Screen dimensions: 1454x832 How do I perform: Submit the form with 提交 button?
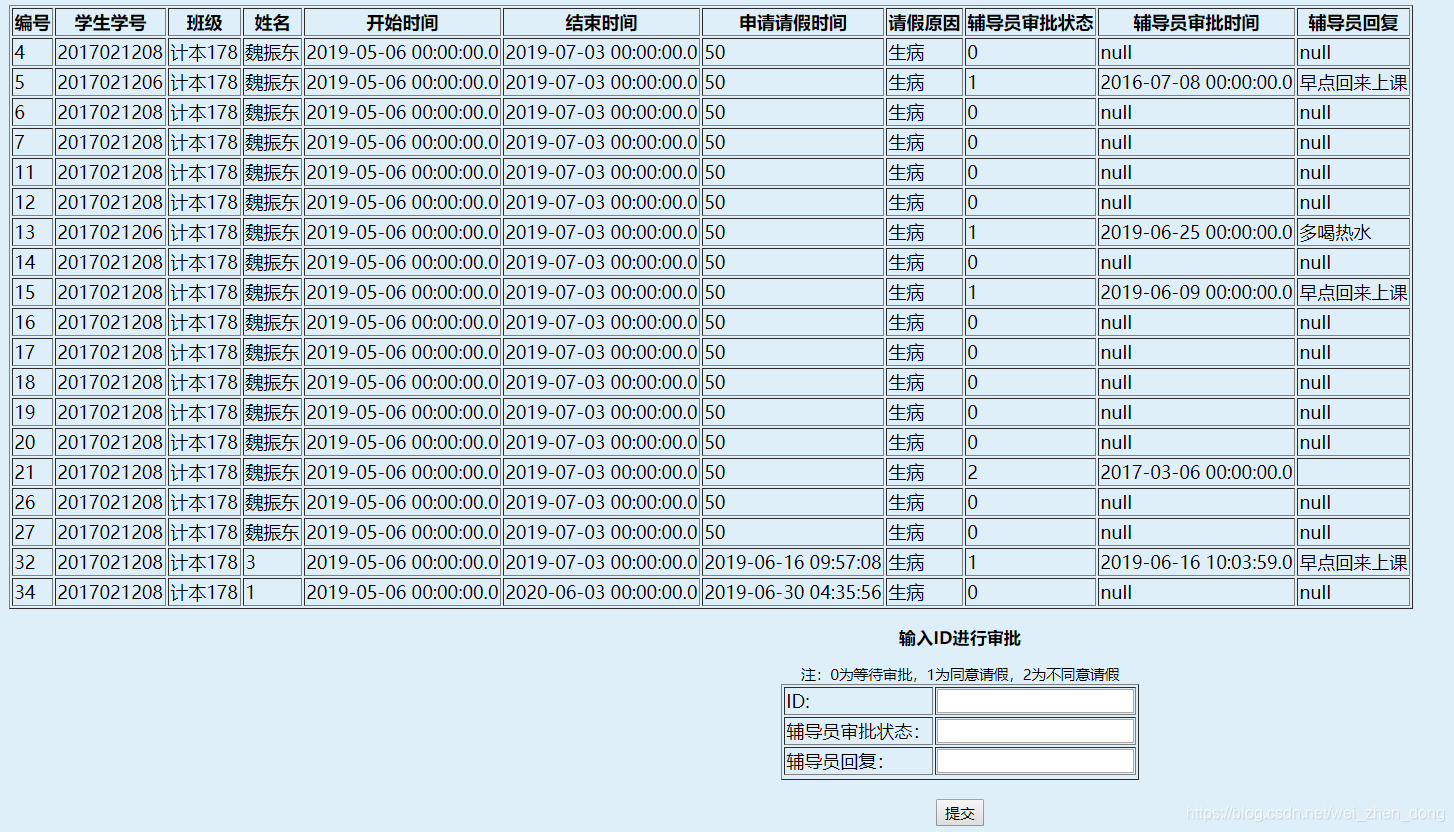pyautogui.click(x=959, y=813)
